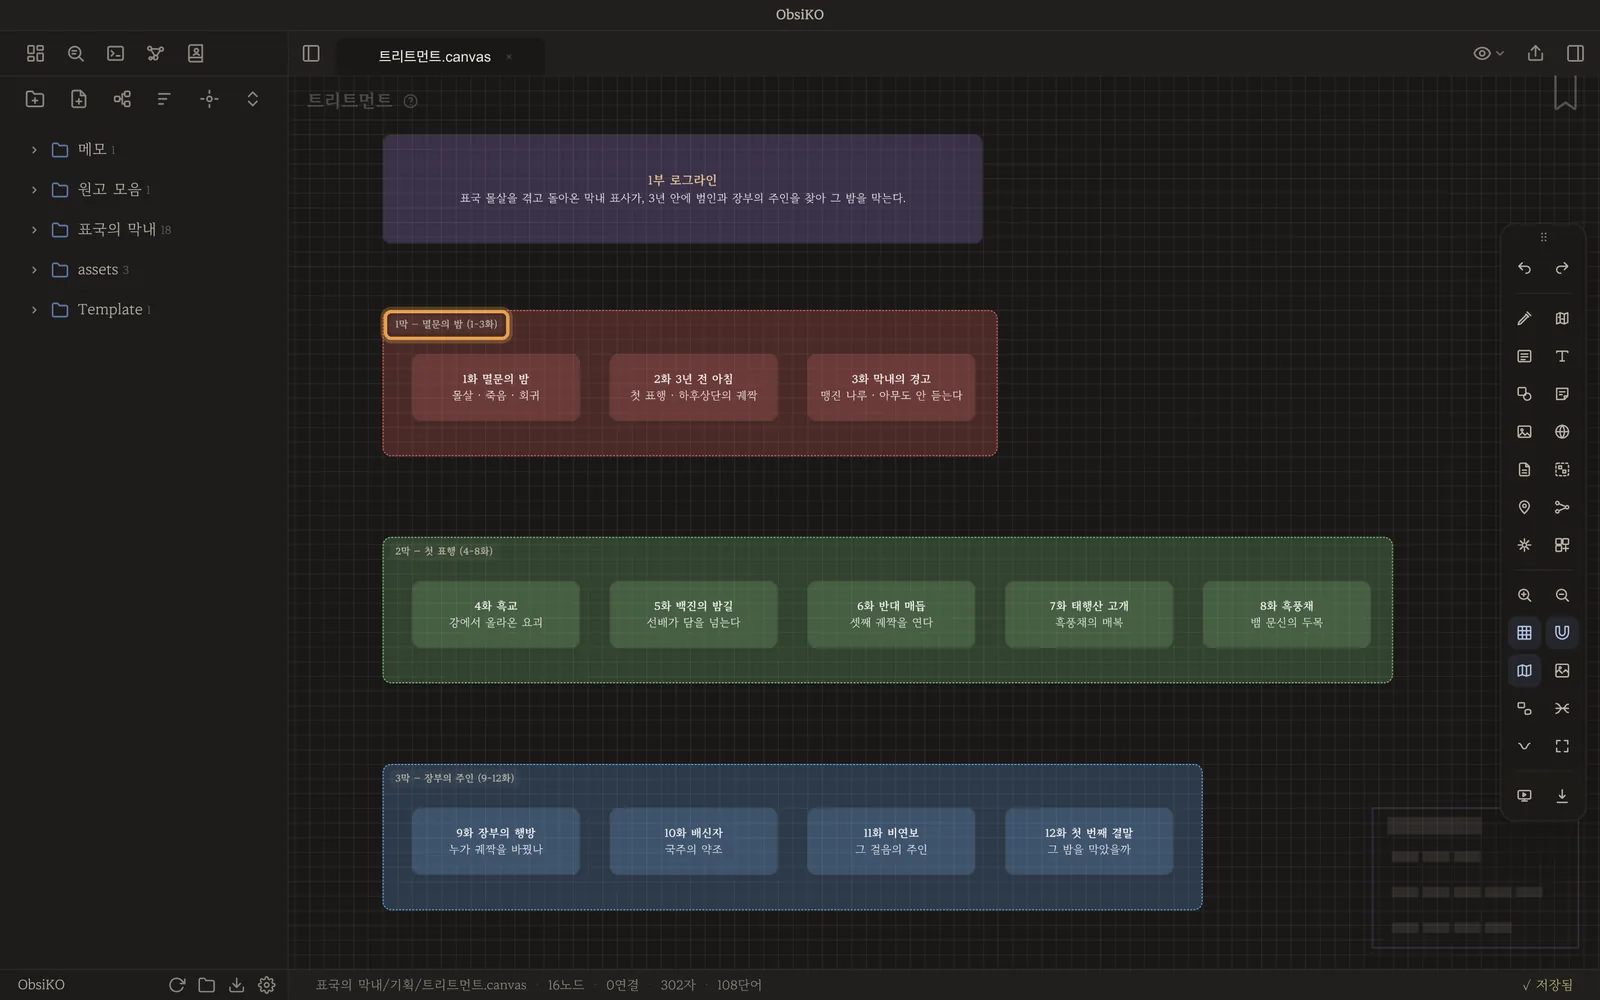The width and height of the screenshot is (1600, 1000).
Task: Open the file sort order menu
Action: [164, 98]
